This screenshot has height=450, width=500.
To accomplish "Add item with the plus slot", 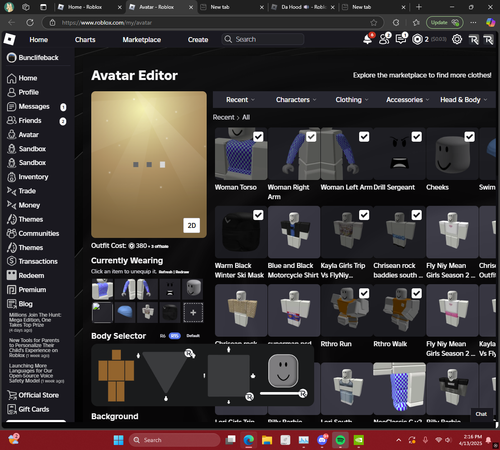I will click(193, 313).
